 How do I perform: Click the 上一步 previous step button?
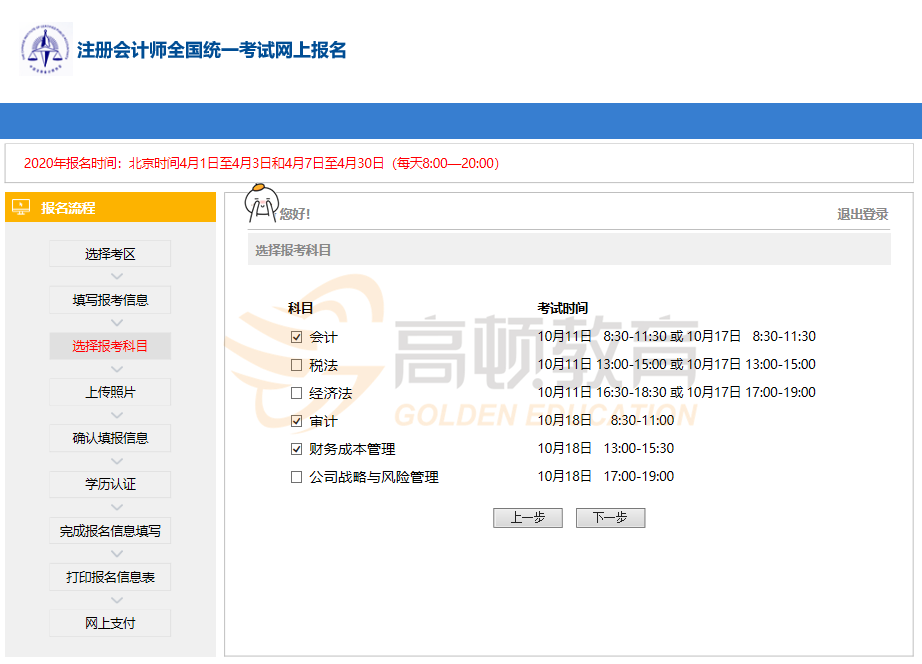tap(527, 518)
